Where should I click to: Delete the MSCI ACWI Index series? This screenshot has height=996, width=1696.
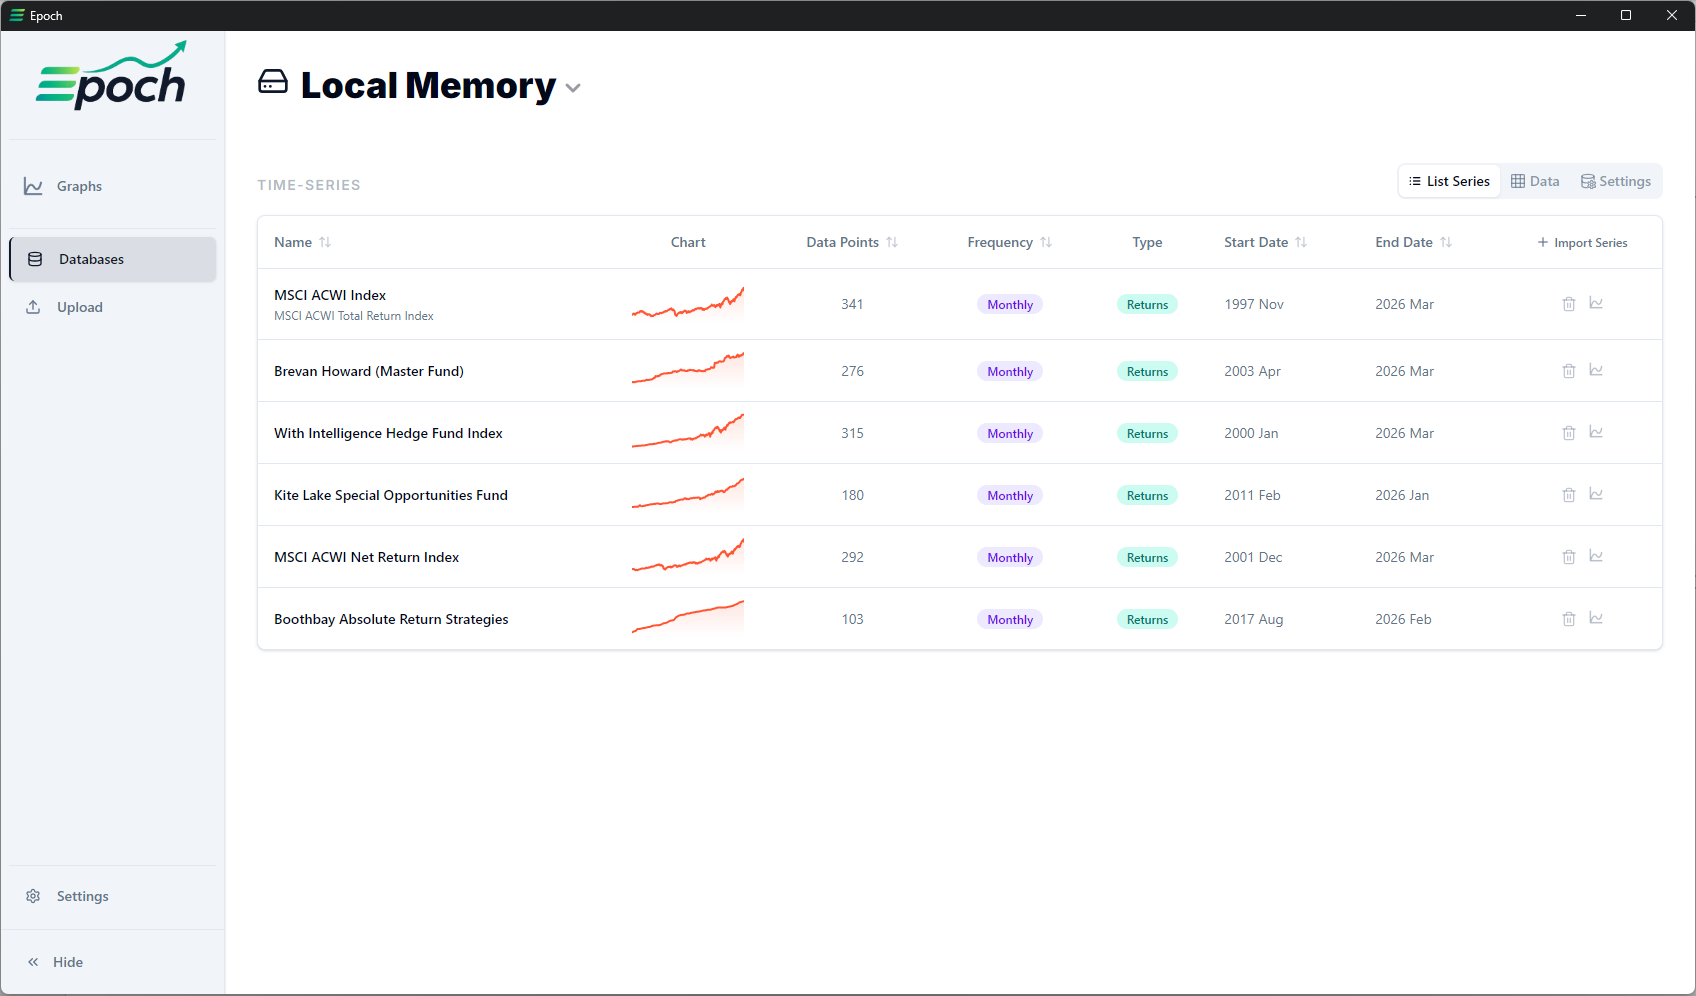tap(1569, 304)
